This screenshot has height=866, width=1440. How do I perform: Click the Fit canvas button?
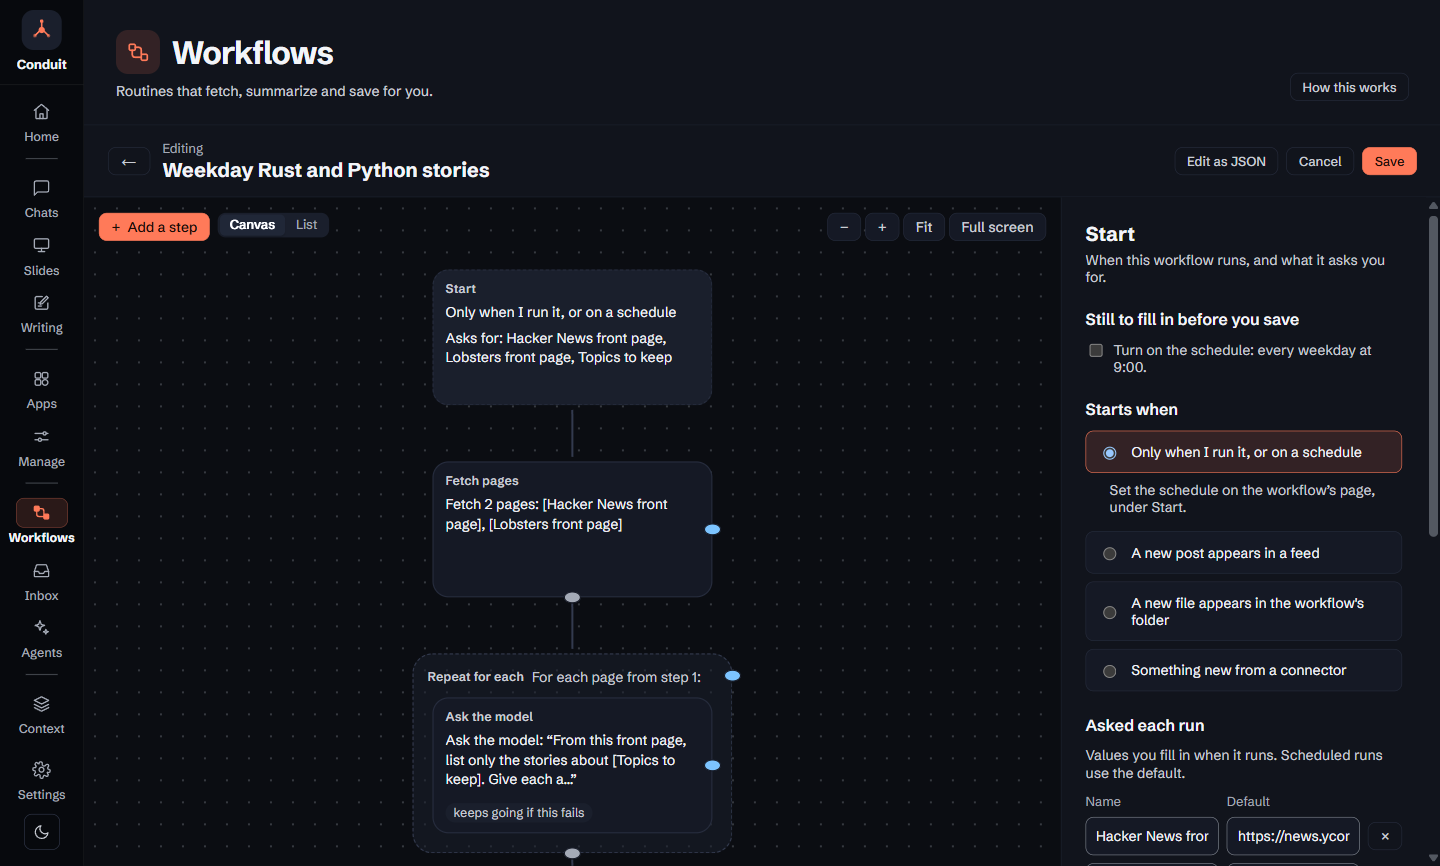pyautogui.click(x=924, y=227)
